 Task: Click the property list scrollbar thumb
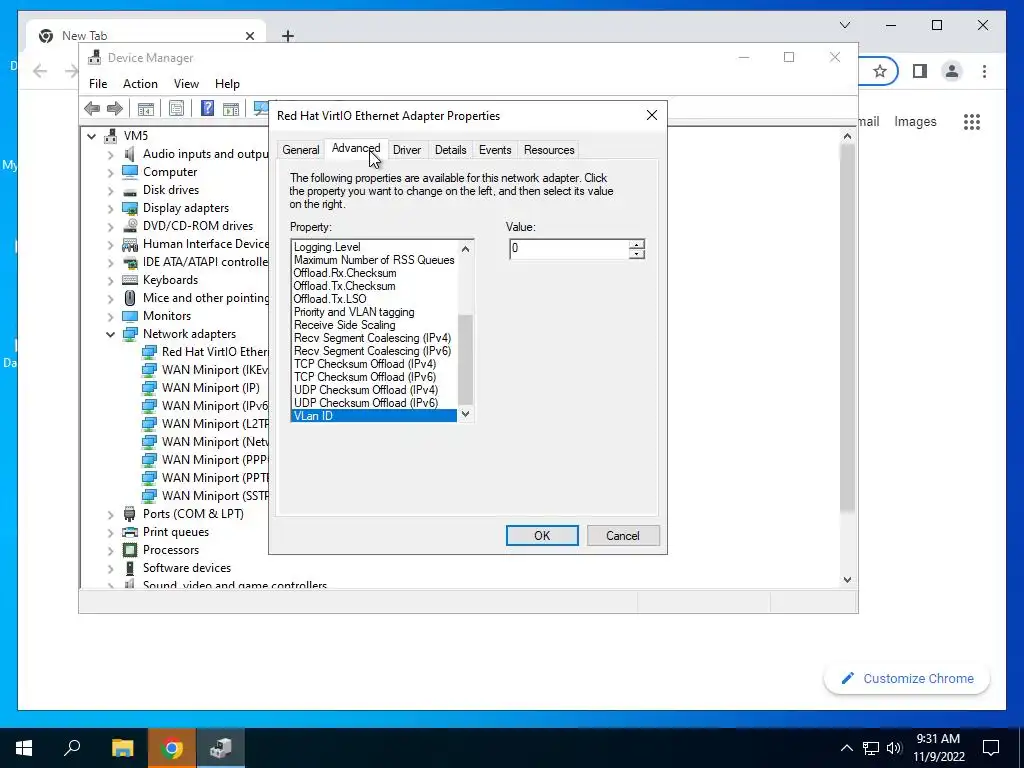[466, 359]
